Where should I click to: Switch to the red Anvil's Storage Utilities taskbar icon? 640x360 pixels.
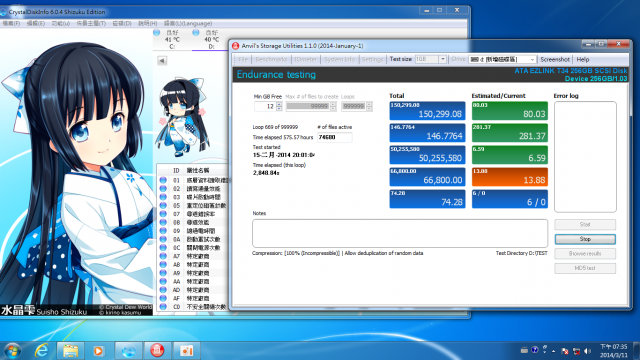point(157,351)
